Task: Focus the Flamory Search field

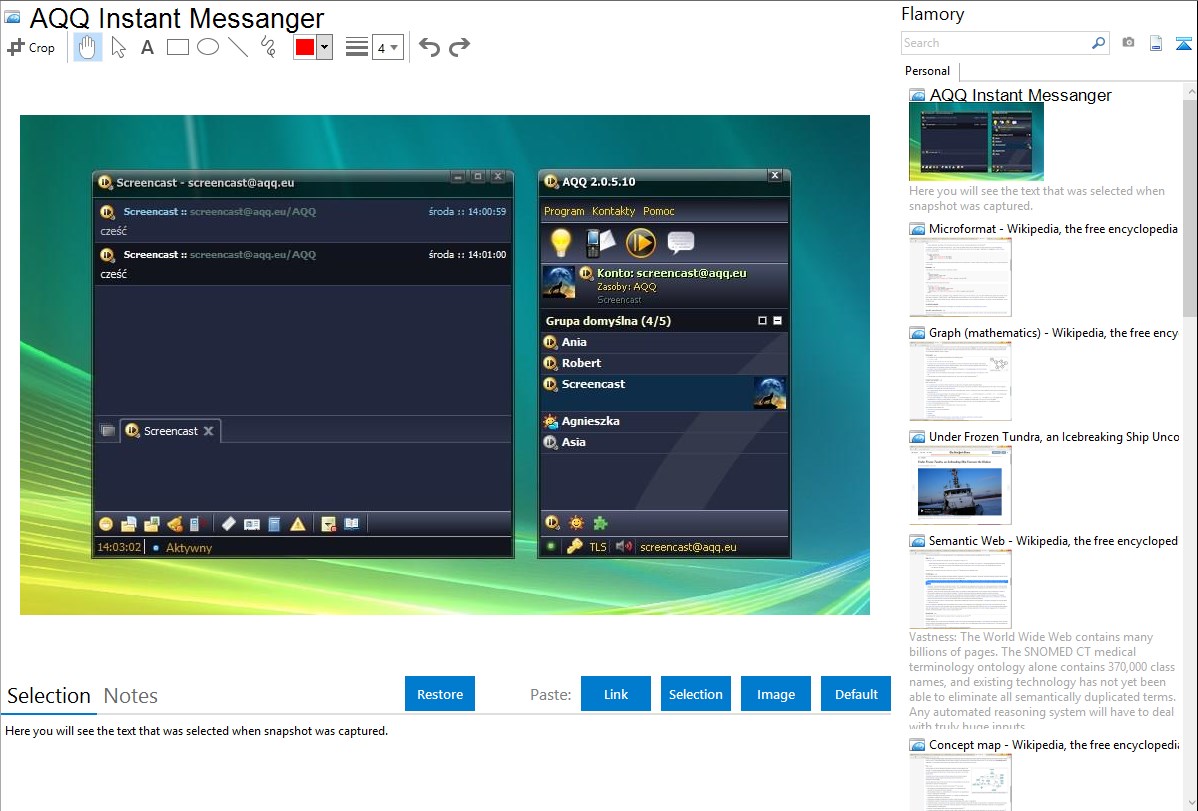Action: [x=994, y=43]
